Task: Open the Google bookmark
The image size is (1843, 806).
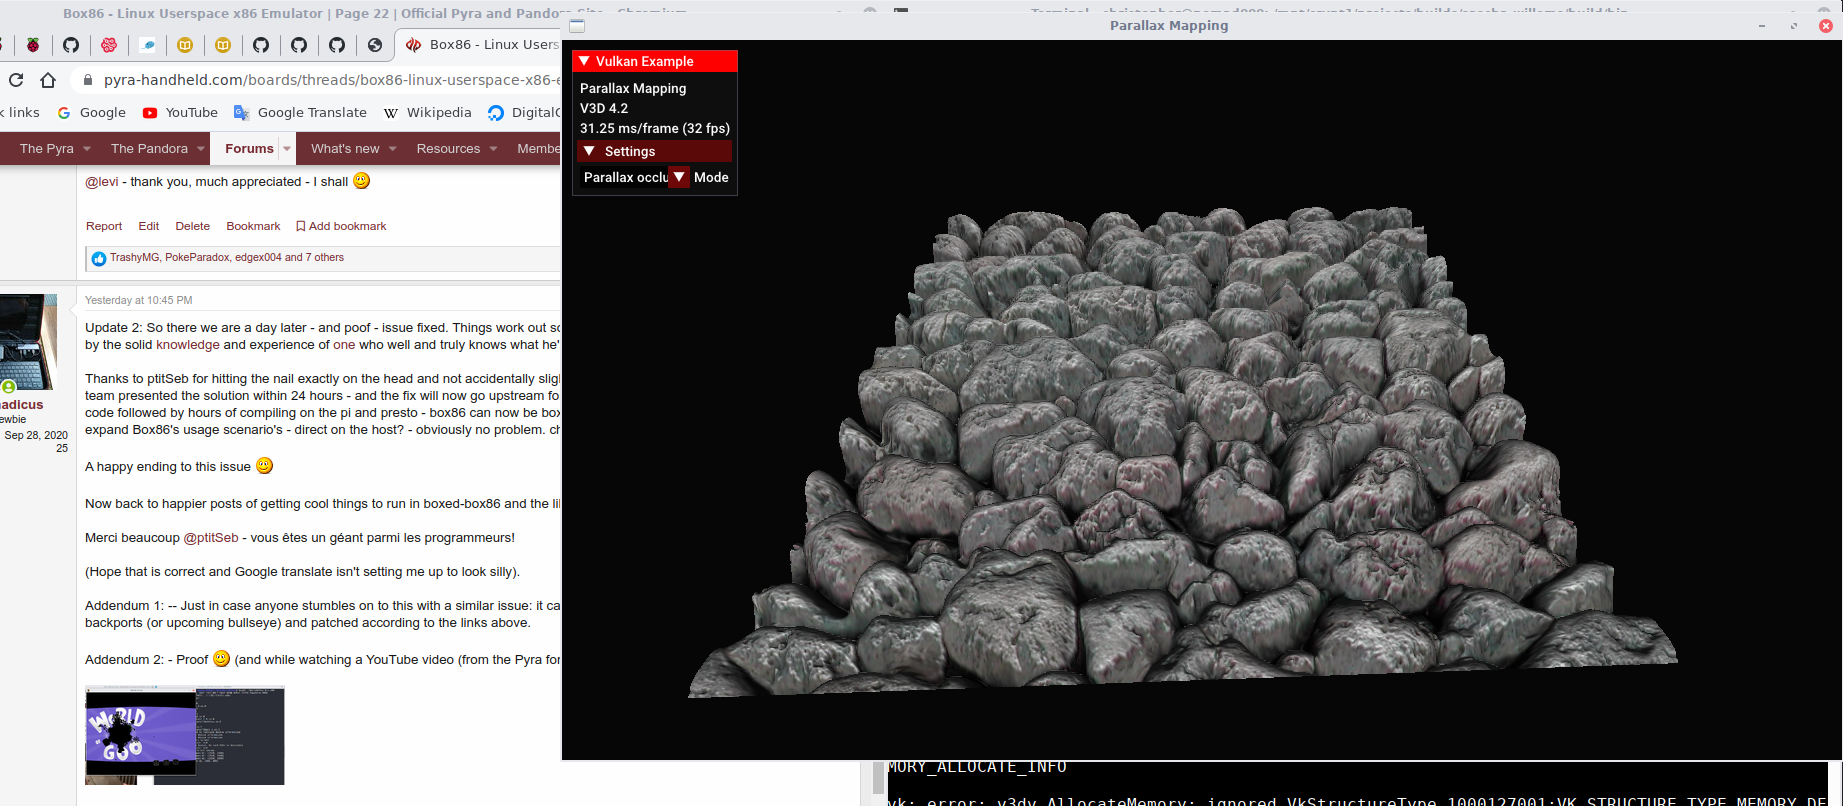Action: pos(92,113)
